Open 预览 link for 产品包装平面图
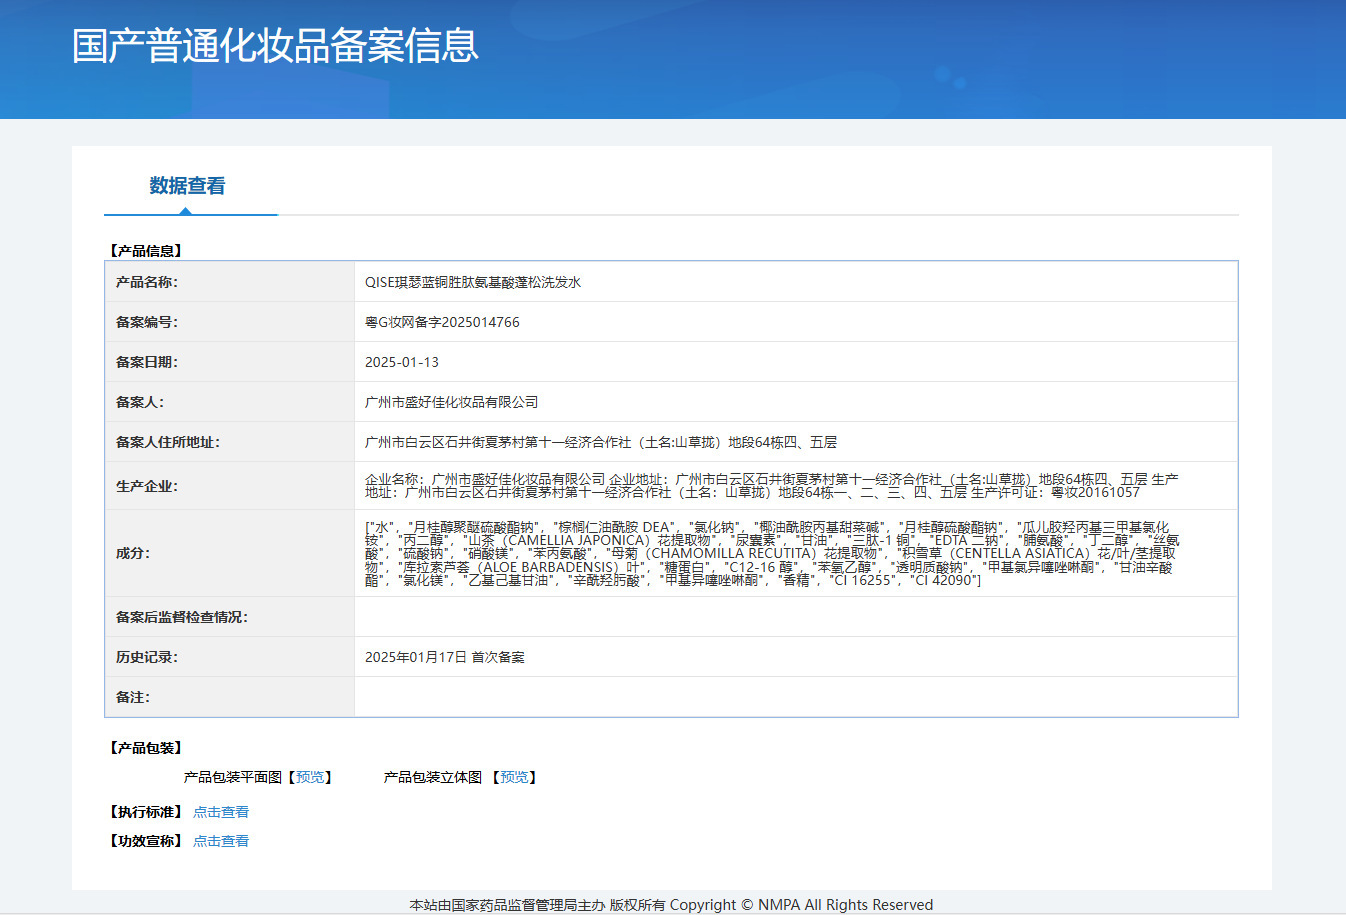Screen dimensions: 1346x915 (310, 777)
